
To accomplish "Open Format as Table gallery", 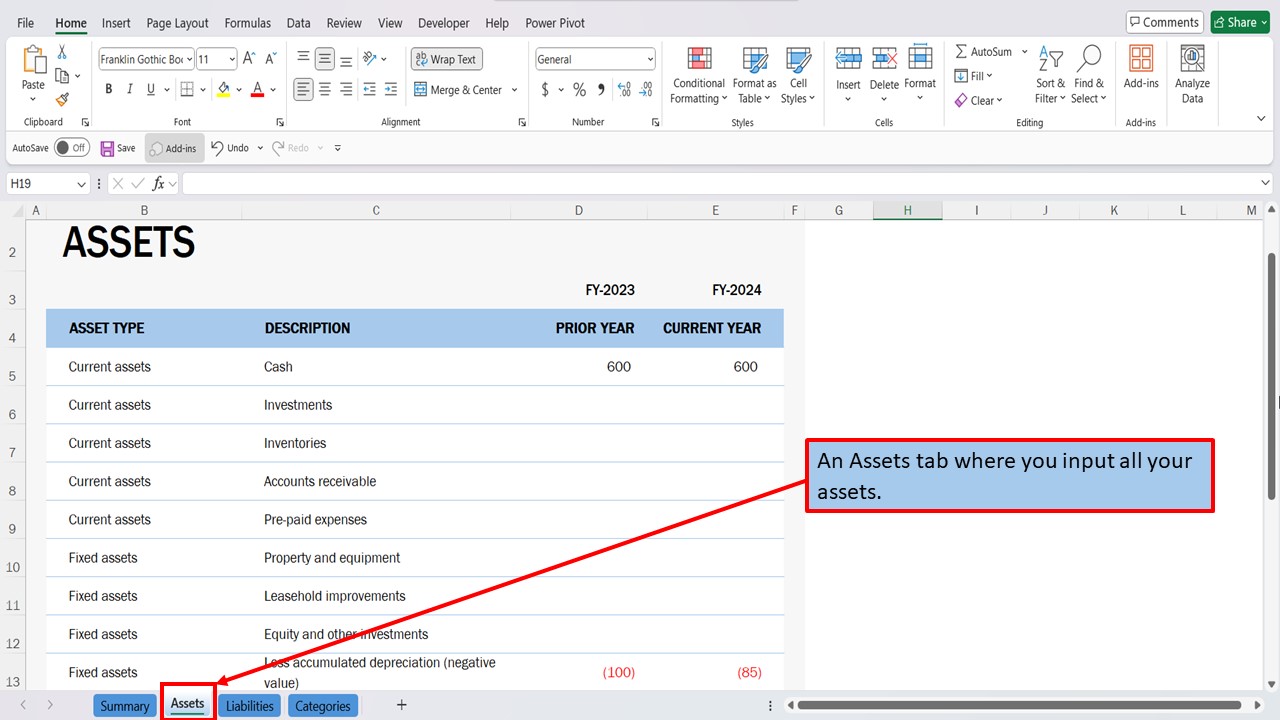I will tap(755, 75).
